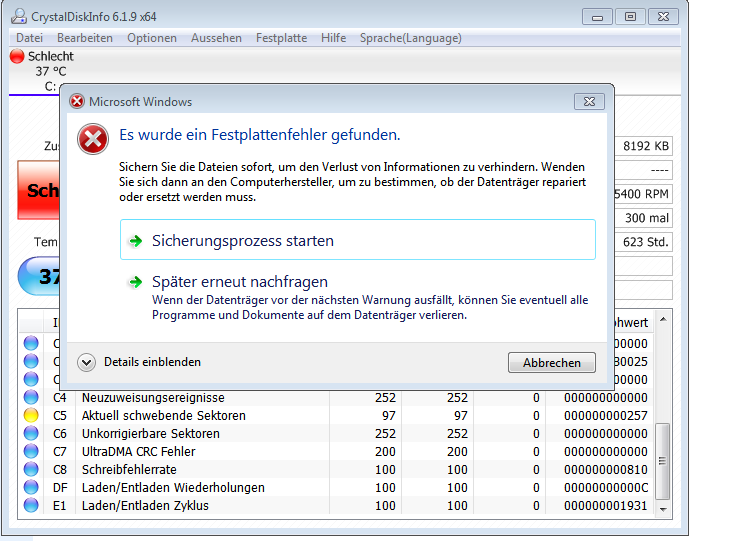The width and height of the screenshot is (729, 541).
Task: Open the Optionen menu
Action: [x=152, y=38]
